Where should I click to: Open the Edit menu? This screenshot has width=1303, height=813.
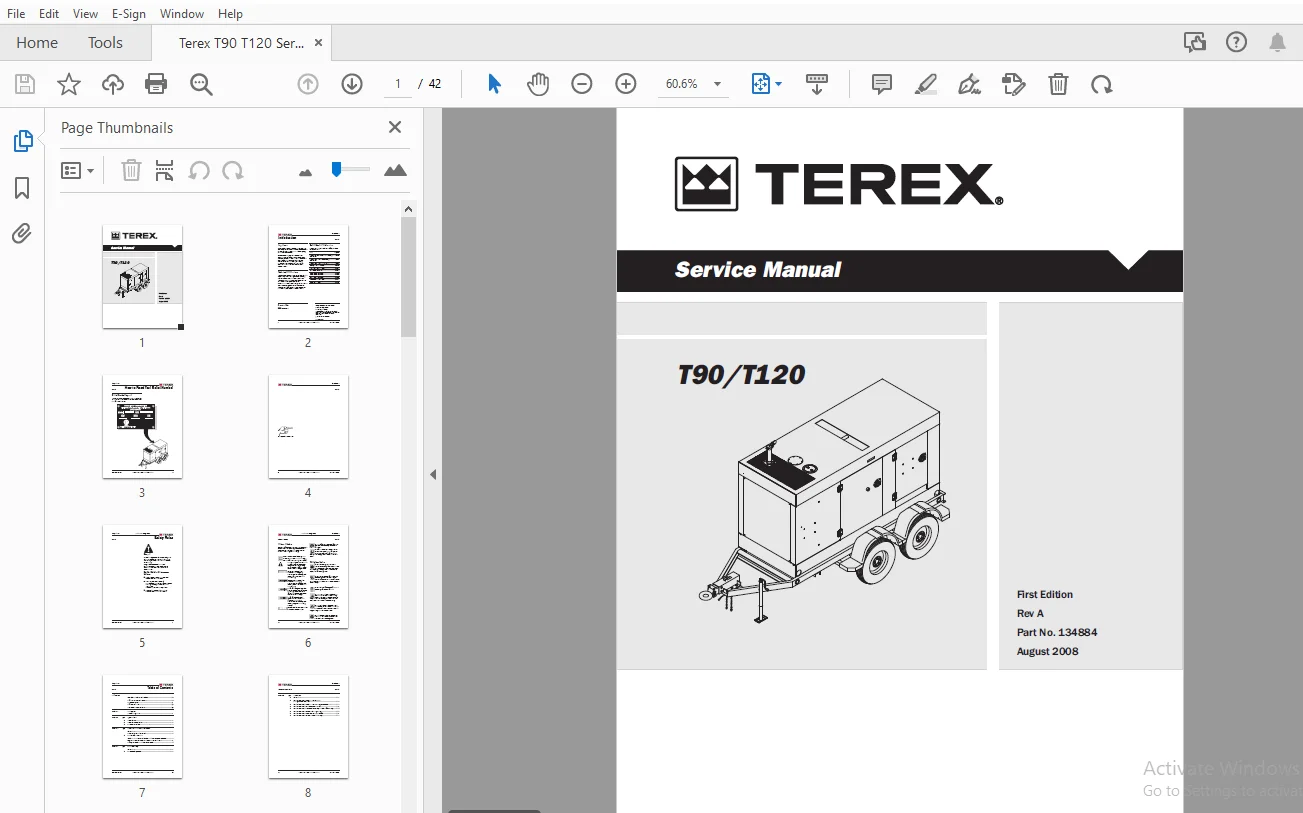pyautogui.click(x=49, y=14)
